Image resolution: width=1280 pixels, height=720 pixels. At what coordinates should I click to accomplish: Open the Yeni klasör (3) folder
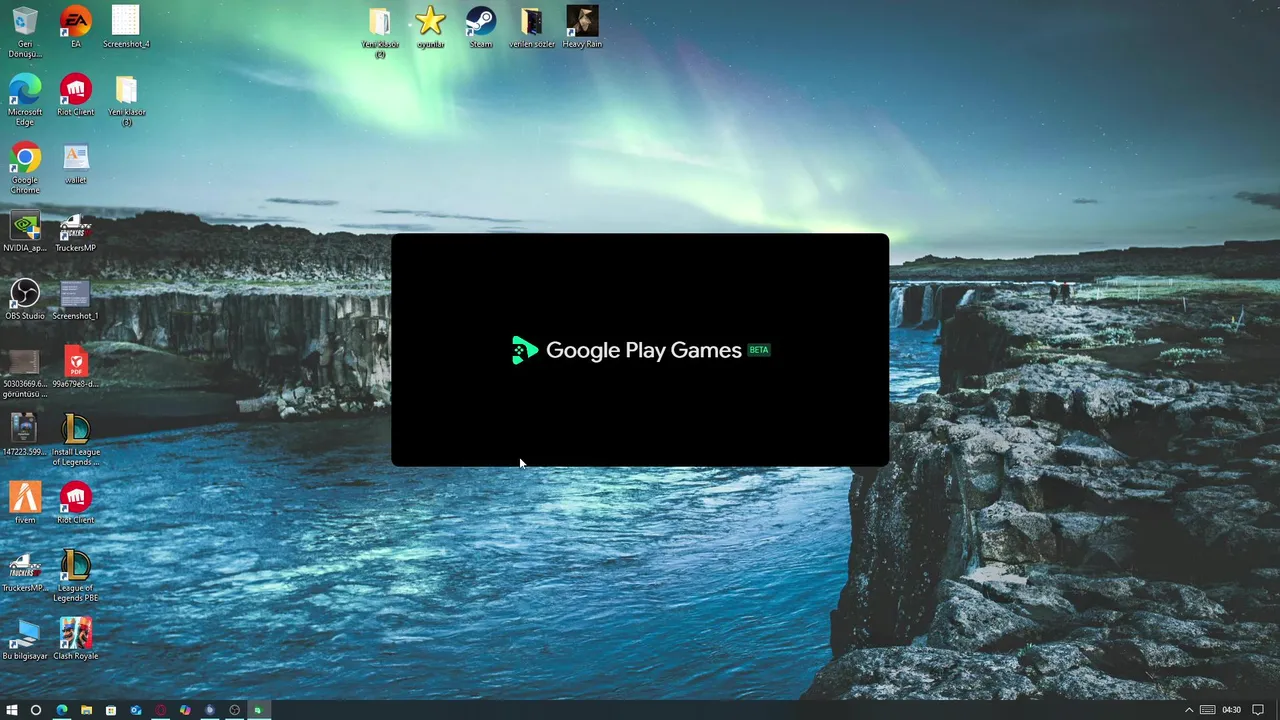[126, 98]
